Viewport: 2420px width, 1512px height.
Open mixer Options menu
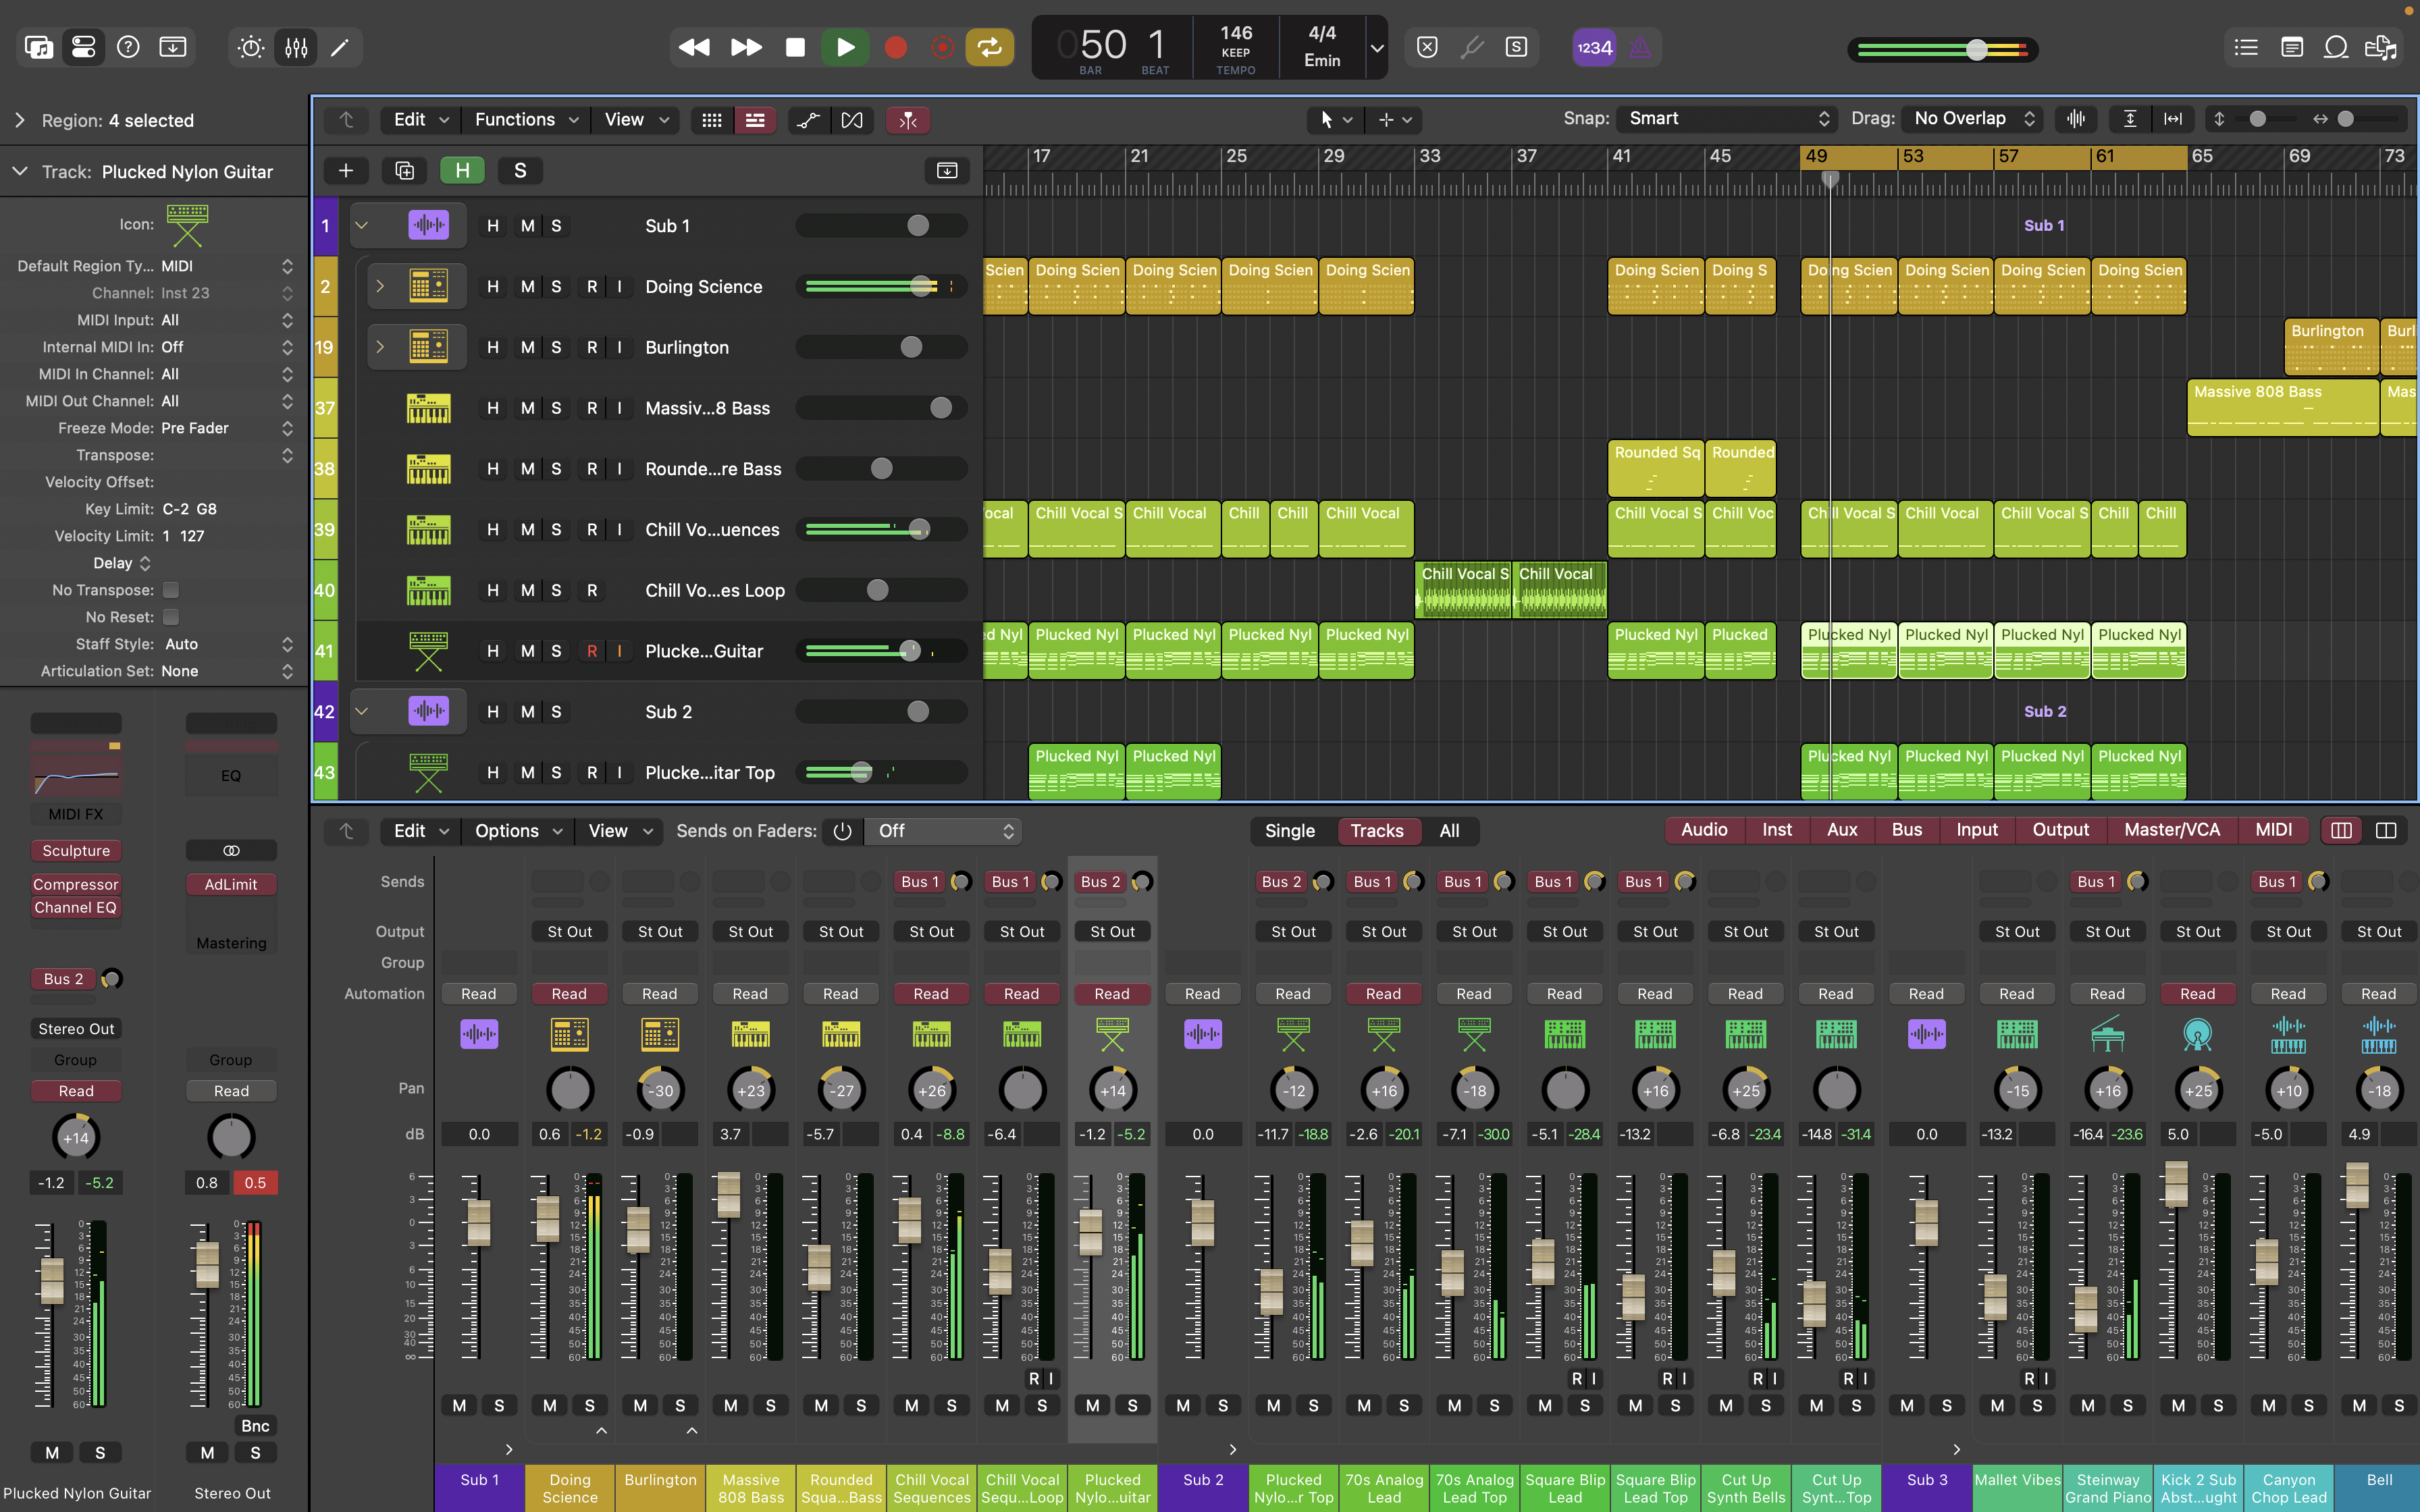coord(517,831)
